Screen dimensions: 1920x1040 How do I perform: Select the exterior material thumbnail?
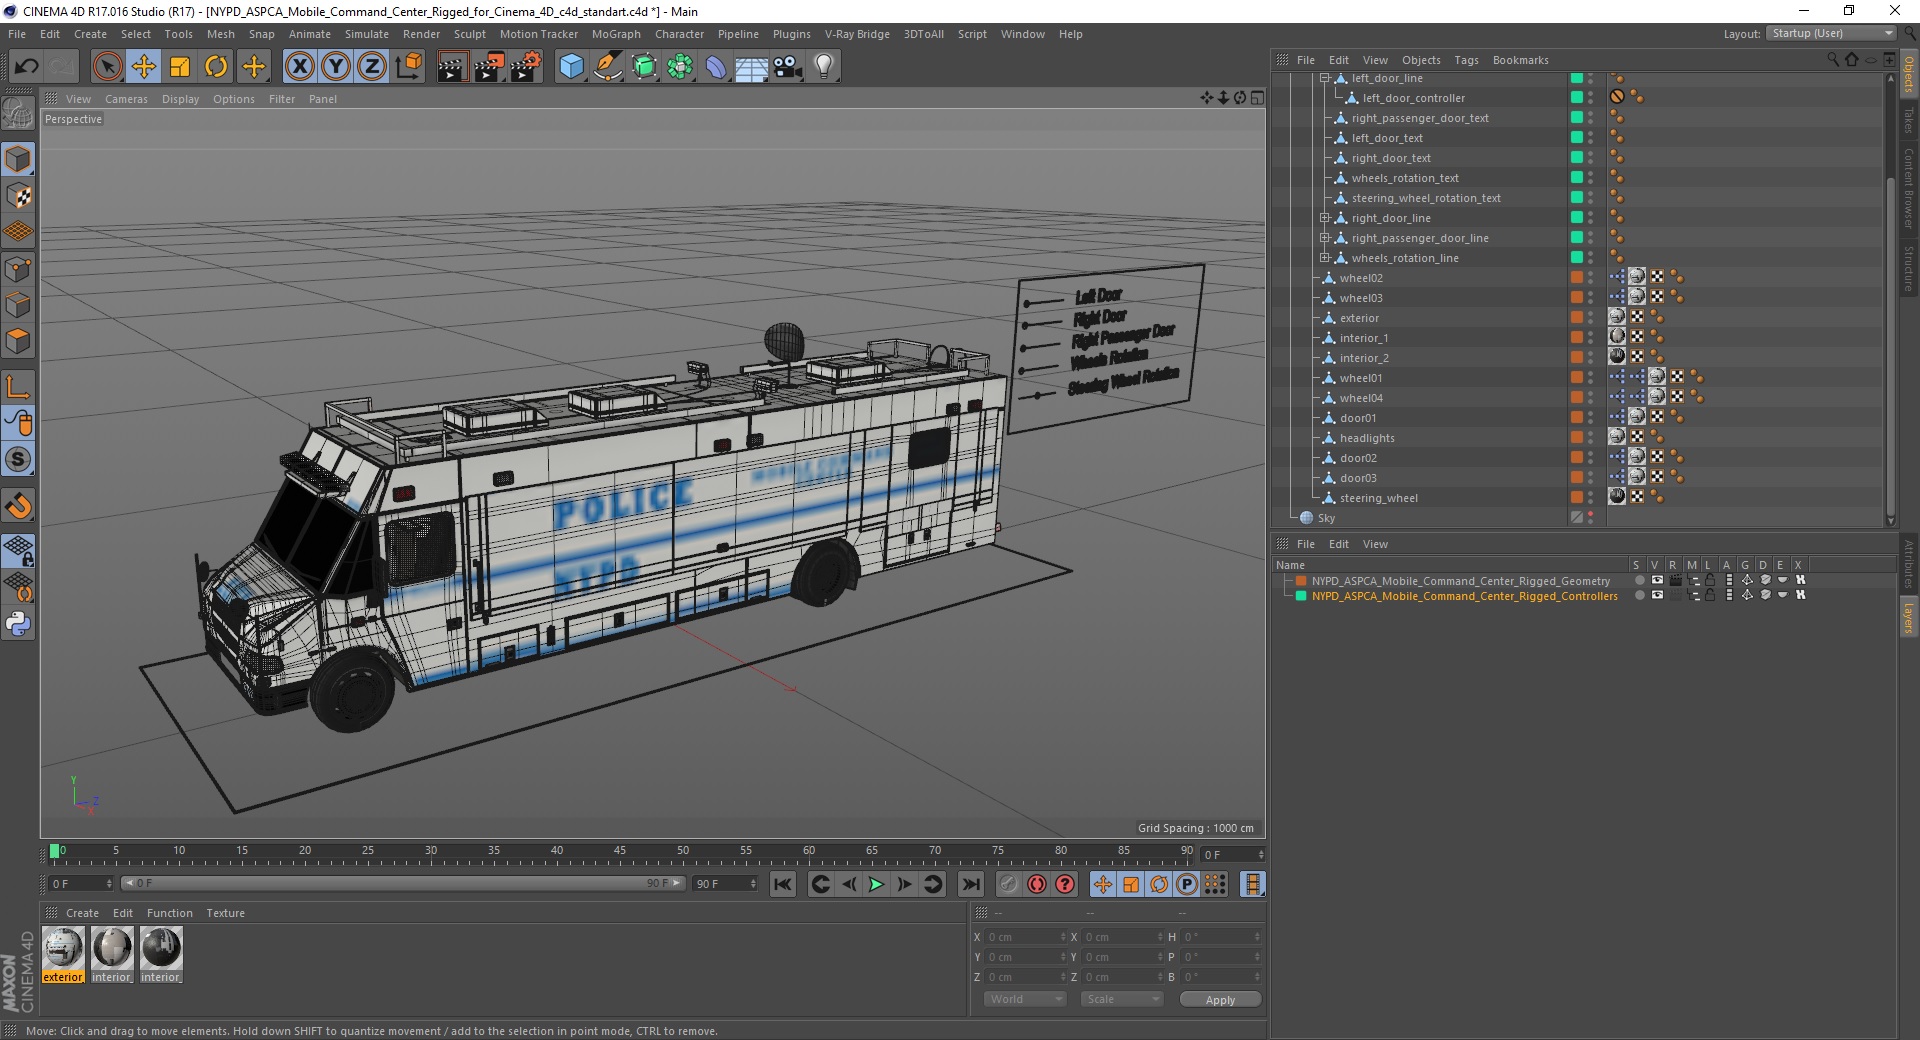pos(63,948)
